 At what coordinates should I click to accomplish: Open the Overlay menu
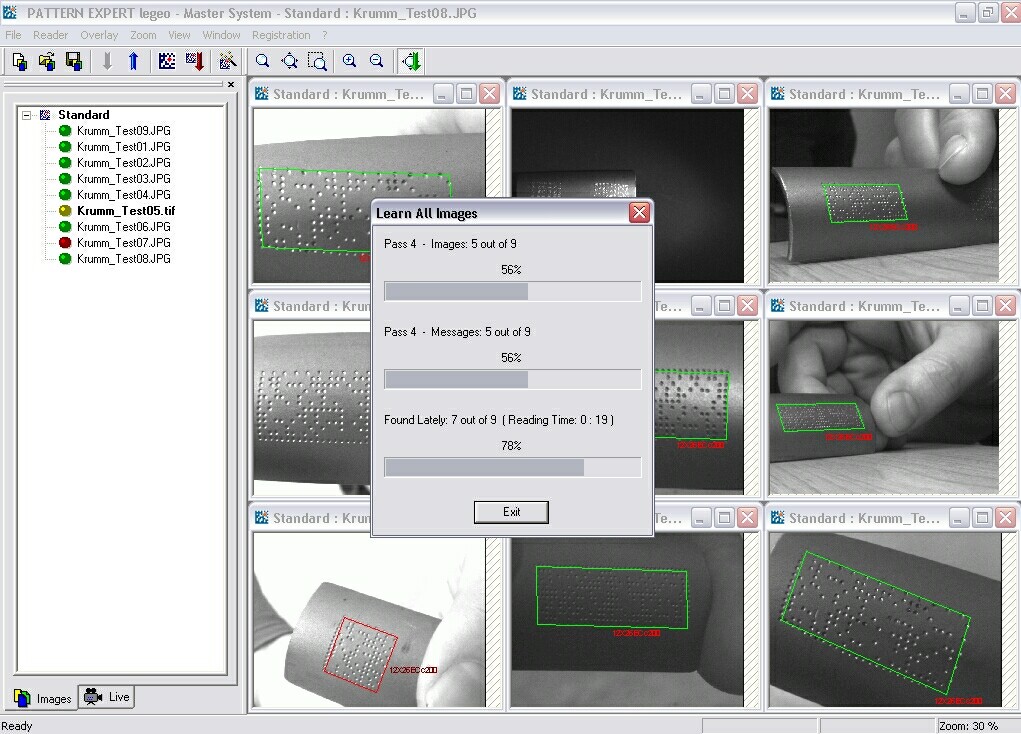pos(99,35)
